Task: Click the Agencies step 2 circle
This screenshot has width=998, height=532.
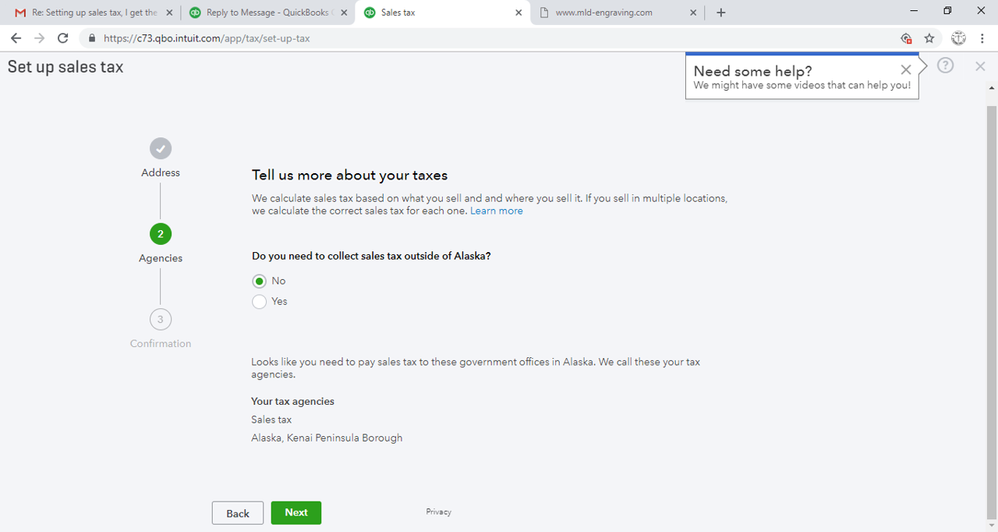Action: pyautogui.click(x=160, y=234)
